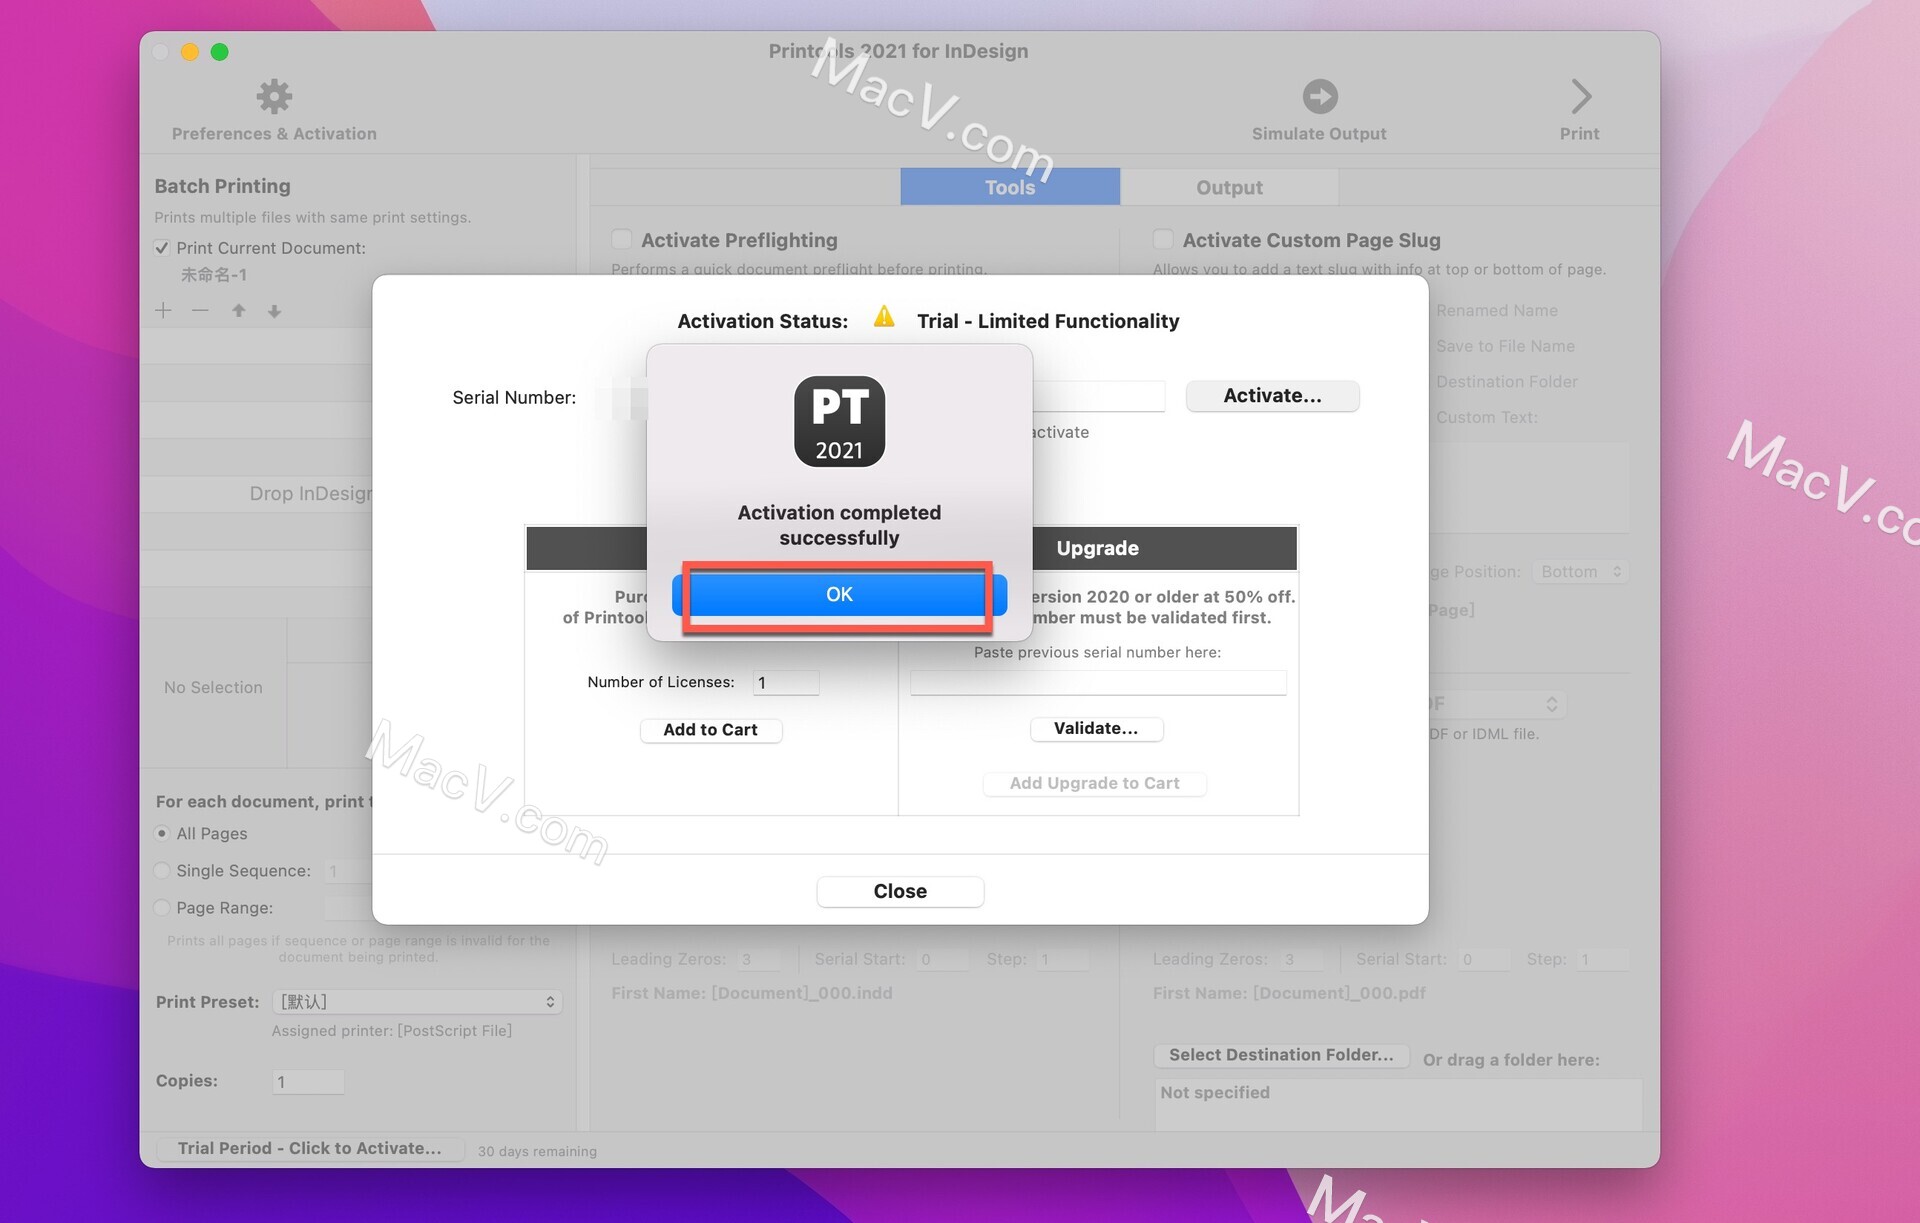1920x1223 pixels.
Task: Click the Add Upgrade to Cart button
Action: coord(1094,783)
